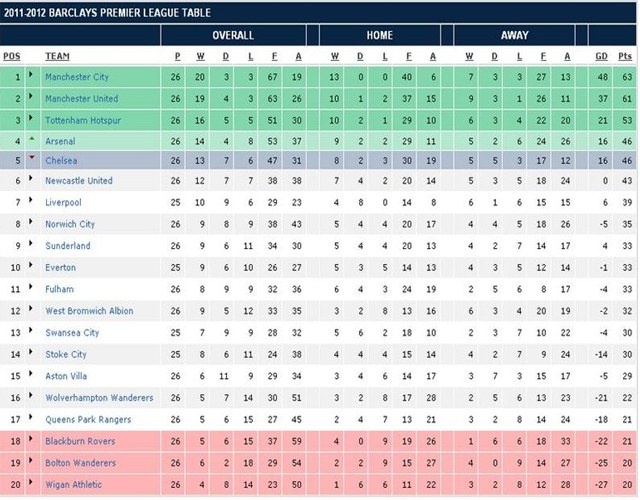Image resolution: width=640 pixels, height=500 pixels.
Task: Open the Norwich City team link
Action: (x=70, y=225)
